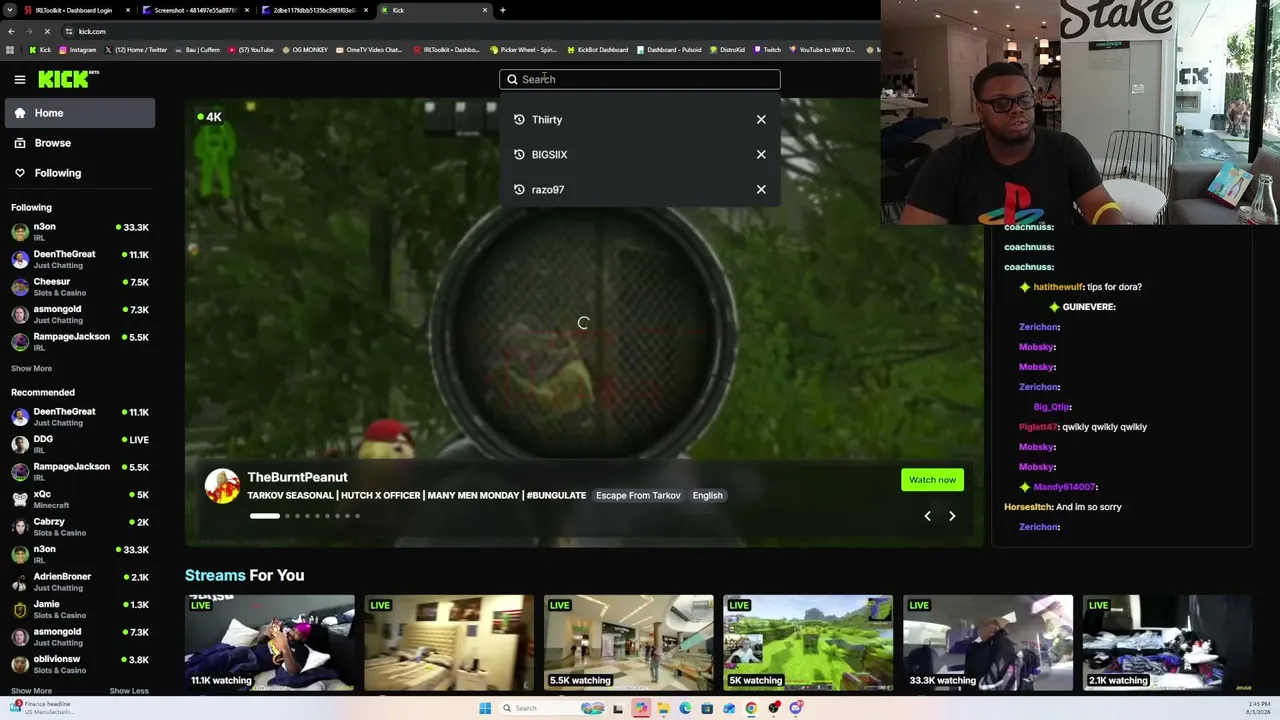Click the English language tag
The height and width of the screenshot is (720, 1280).
[707, 496]
